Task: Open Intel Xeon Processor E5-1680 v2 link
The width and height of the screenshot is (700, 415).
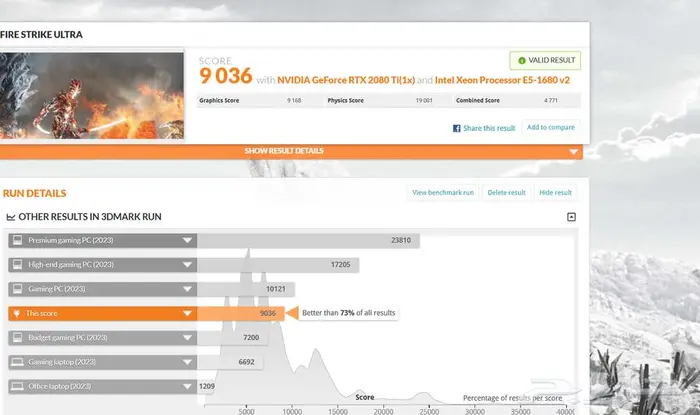Action: click(x=502, y=80)
